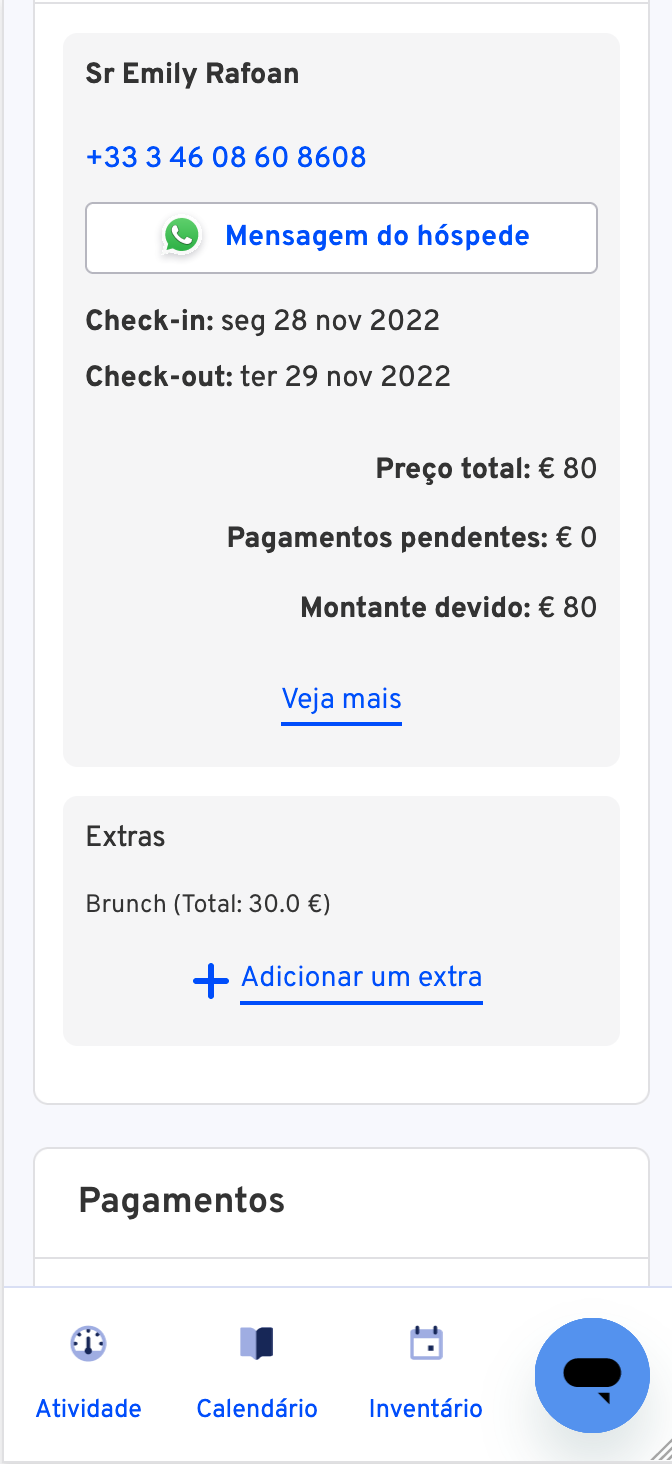The width and height of the screenshot is (672, 1464).
Task: Switch to the Calendário tab label
Action: pyautogui.click(x=257, y=1409)
